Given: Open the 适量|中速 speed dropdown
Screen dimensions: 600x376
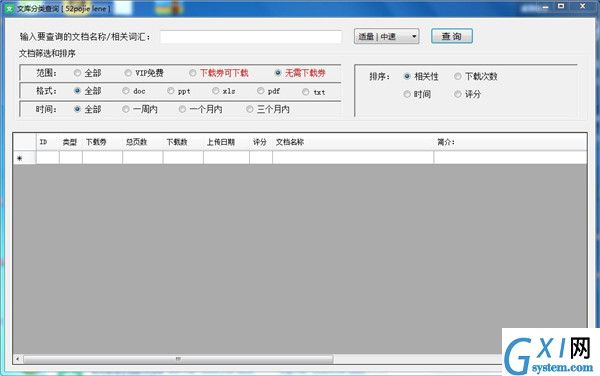Looking at the screenshot, I should click(386, 37).
